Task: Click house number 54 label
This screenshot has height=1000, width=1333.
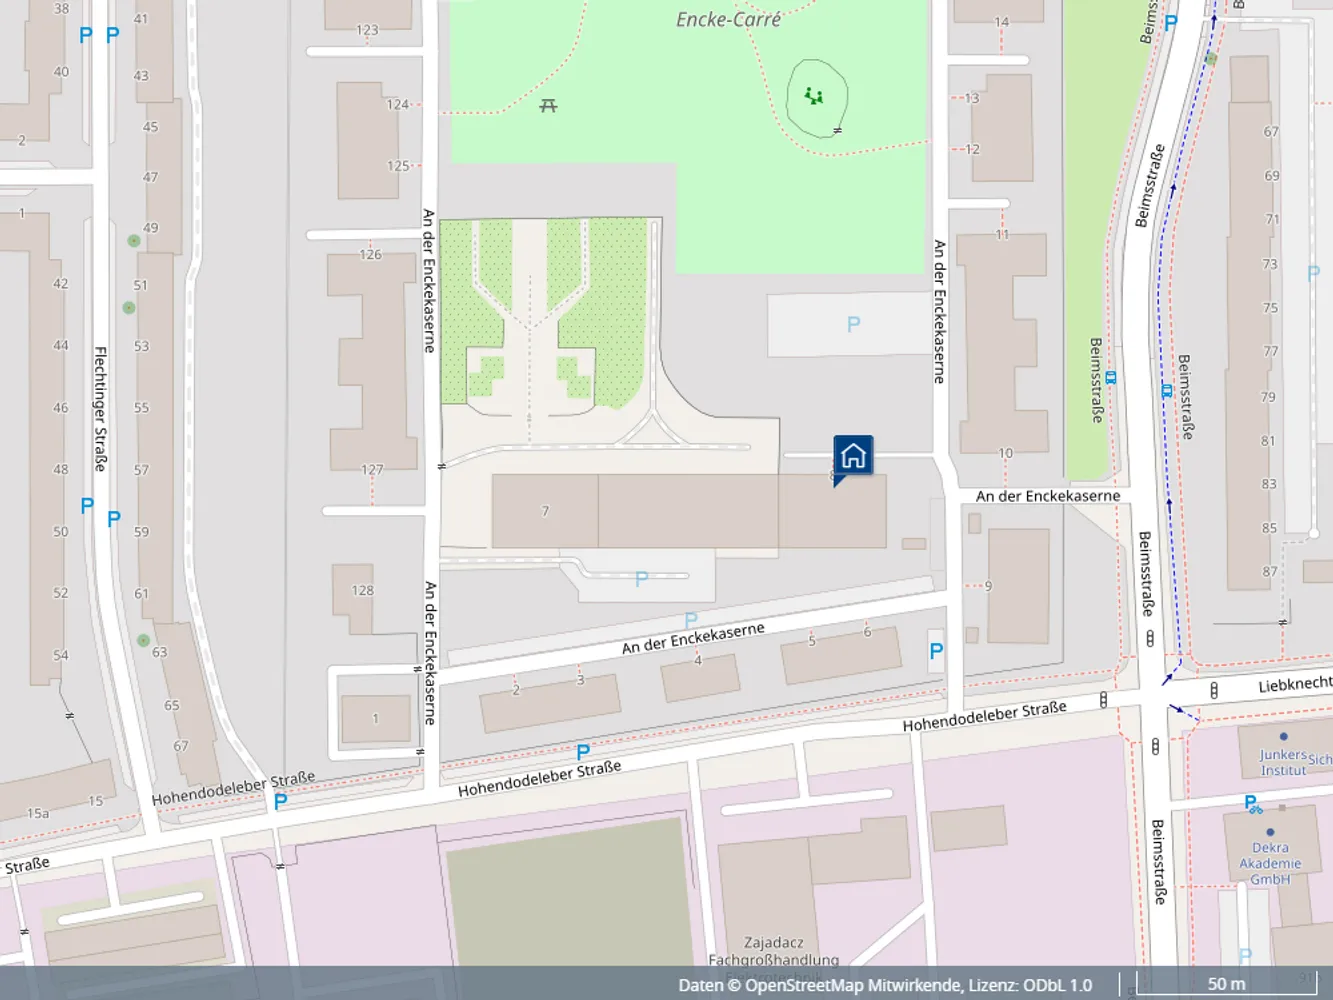Action: 61,655
